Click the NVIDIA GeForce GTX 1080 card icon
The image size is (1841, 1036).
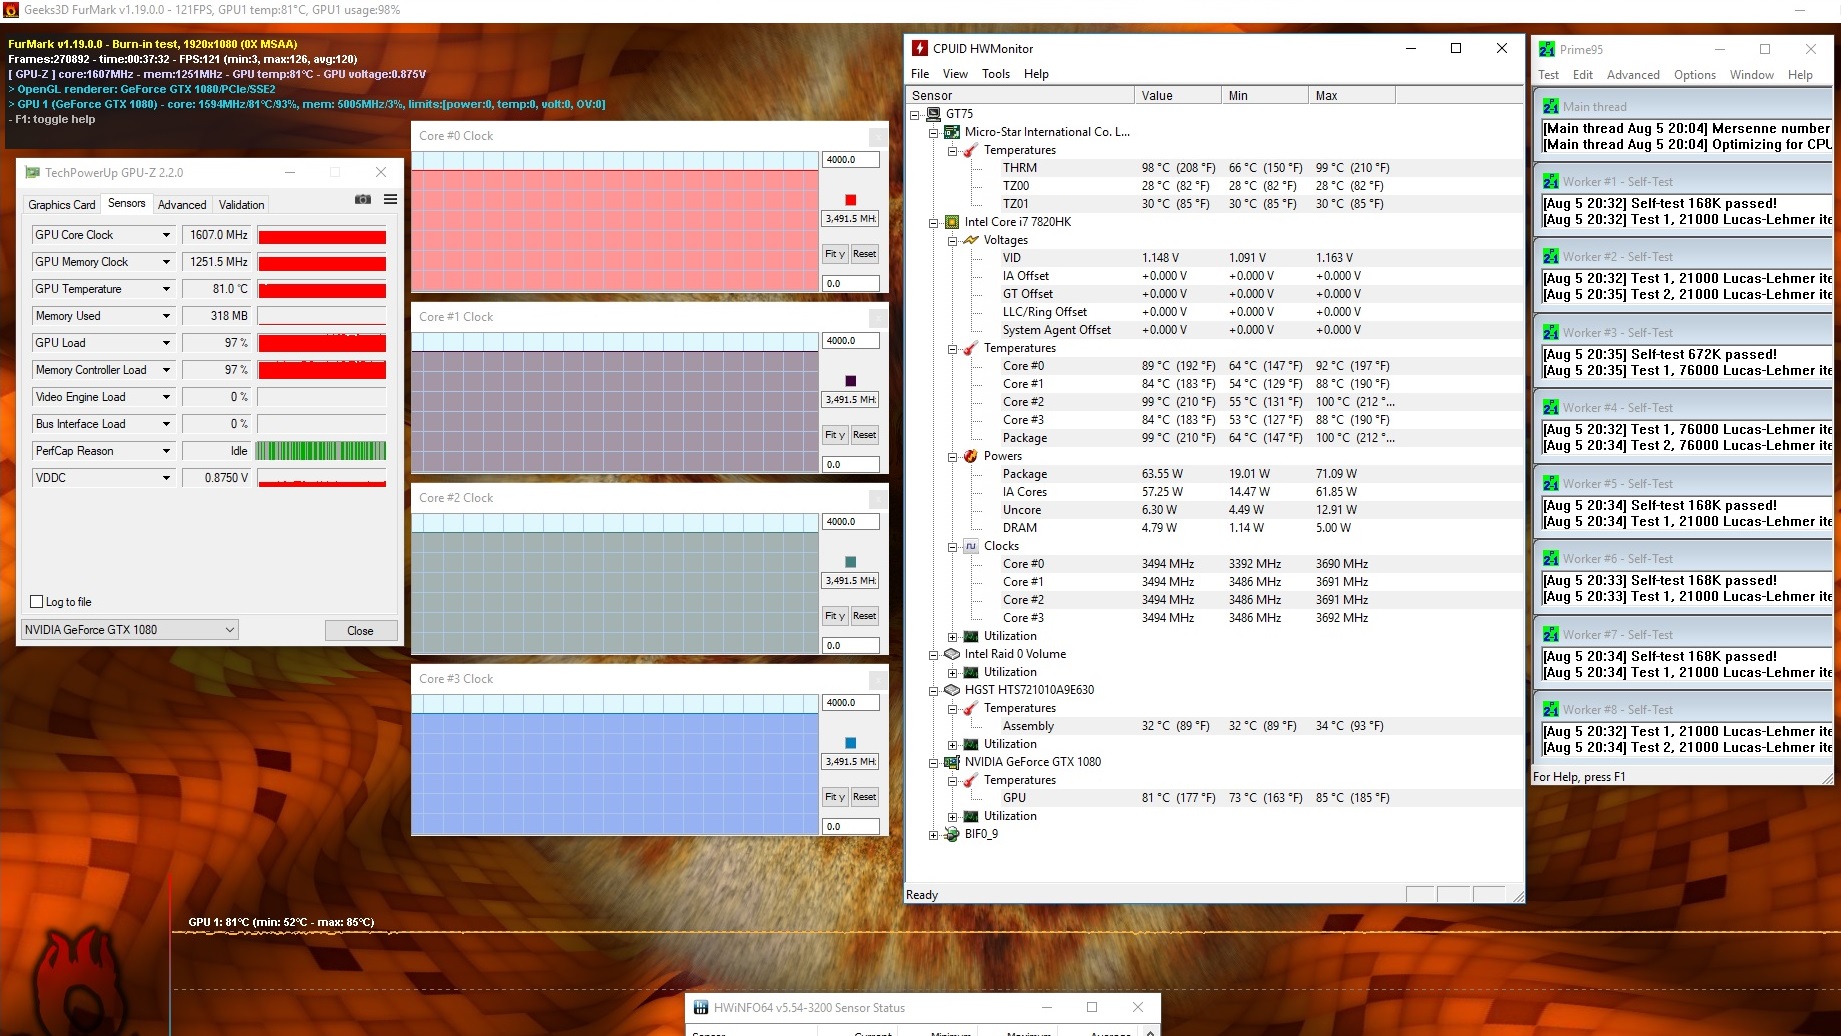click(952, 762)
